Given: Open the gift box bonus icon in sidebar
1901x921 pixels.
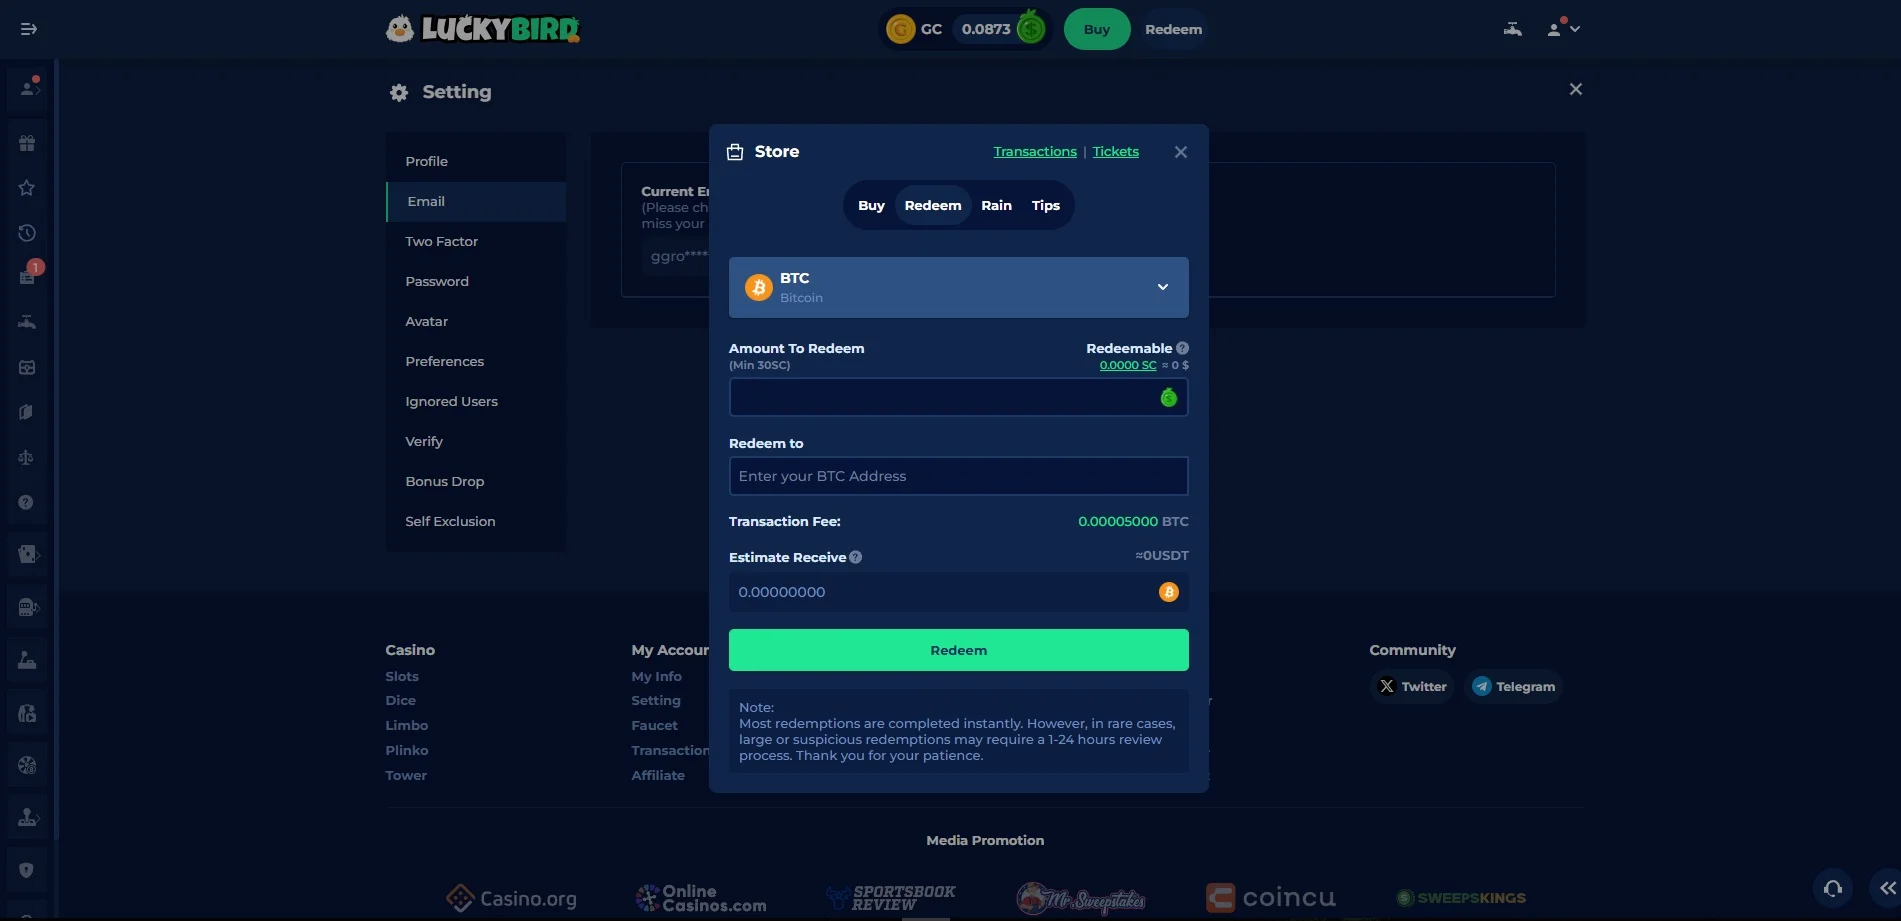Looking at the screenshot, I should (27, 142).
